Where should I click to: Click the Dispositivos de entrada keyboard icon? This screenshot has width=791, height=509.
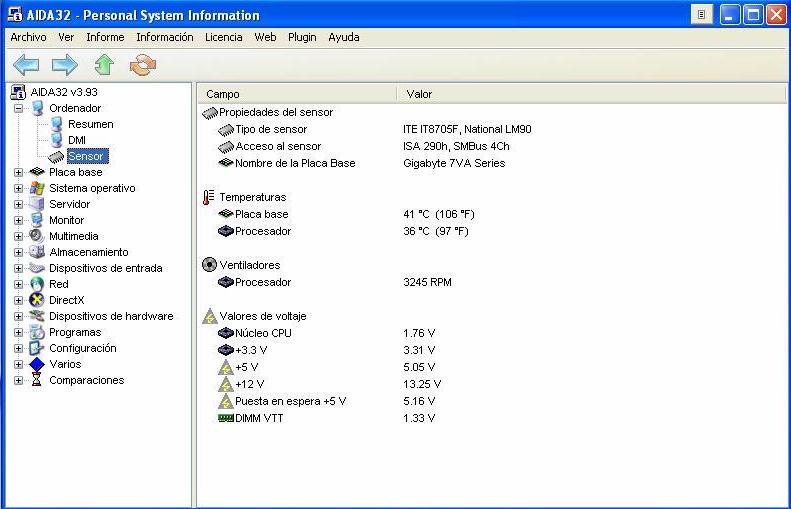(37, 268)
